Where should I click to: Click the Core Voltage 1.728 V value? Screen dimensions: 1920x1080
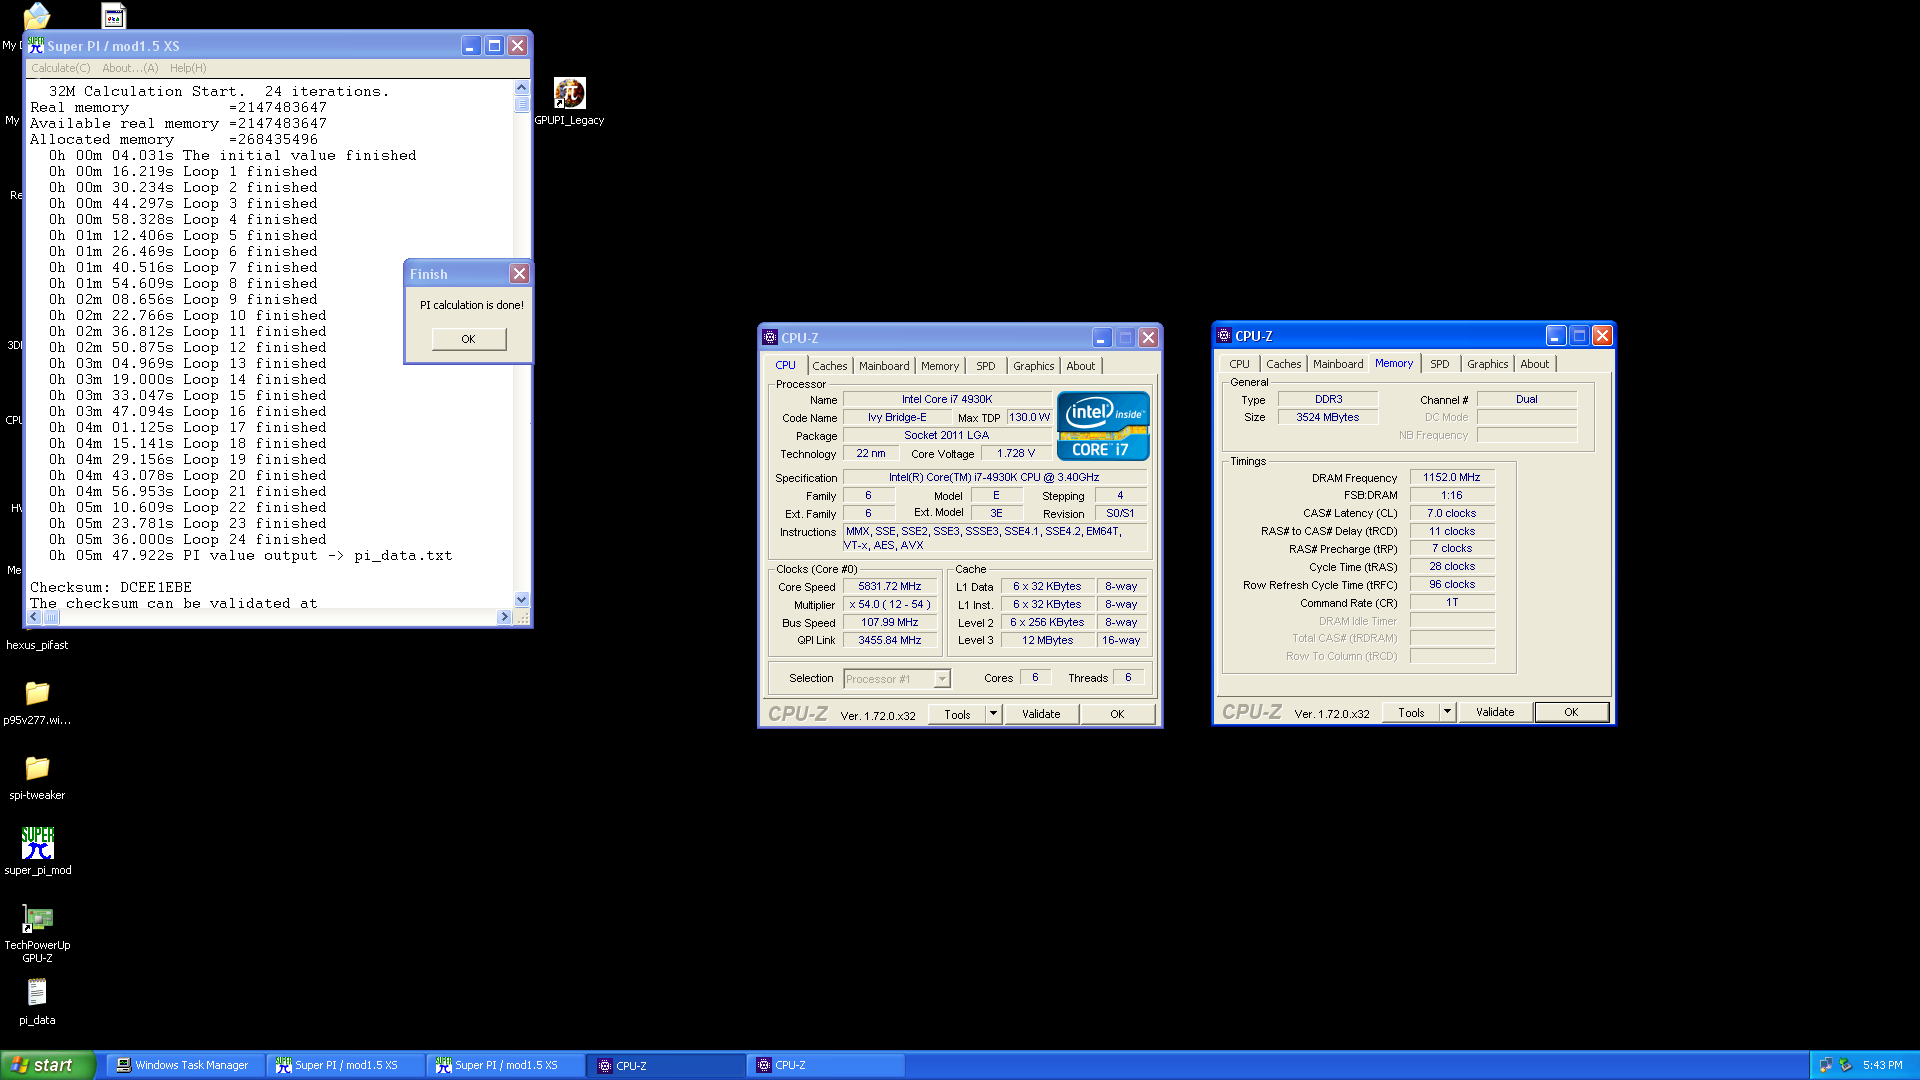1016,454
